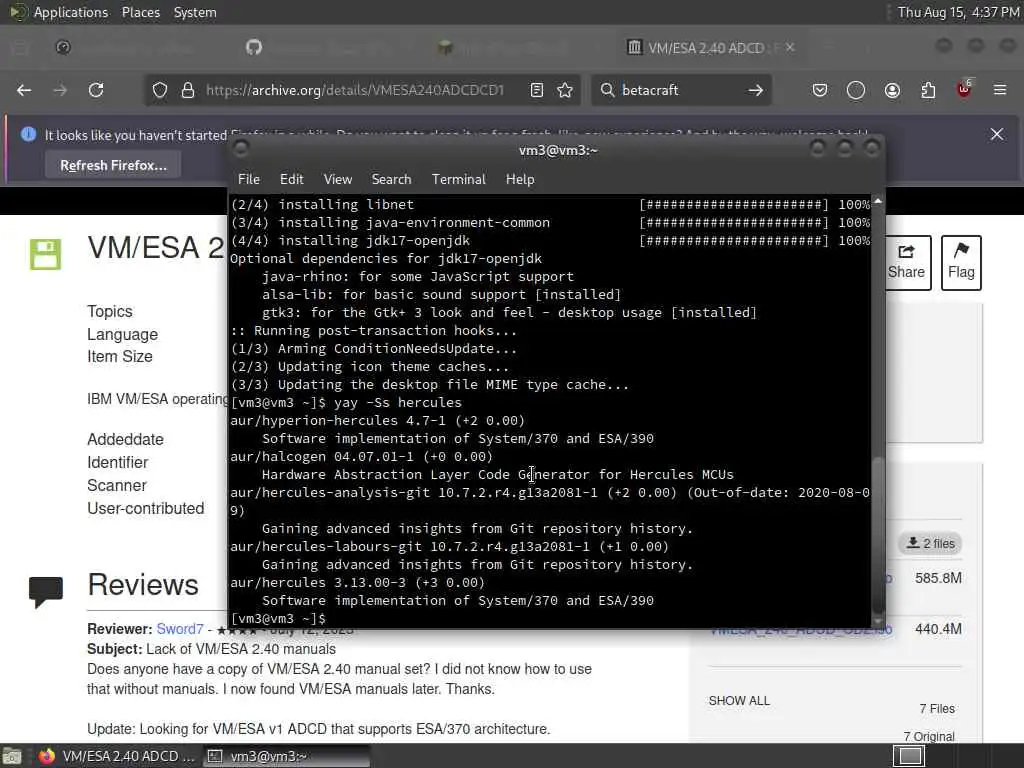Image resolution: width=1024 pixels, height=768 pixels.
Task: Dismiss the Firefox refresh notification bar
Action: pyautogui.click(x=997, y=135)
